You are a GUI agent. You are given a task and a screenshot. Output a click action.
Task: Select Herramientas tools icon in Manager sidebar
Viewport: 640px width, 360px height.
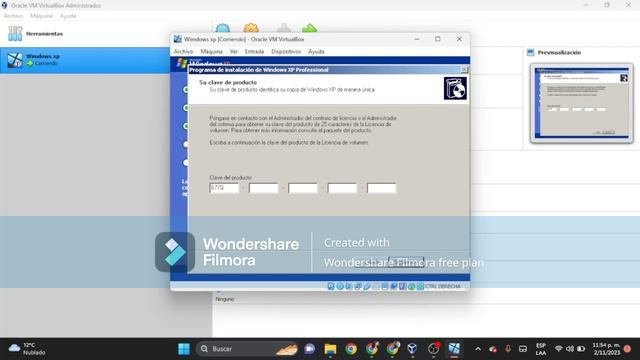(15, 33)
